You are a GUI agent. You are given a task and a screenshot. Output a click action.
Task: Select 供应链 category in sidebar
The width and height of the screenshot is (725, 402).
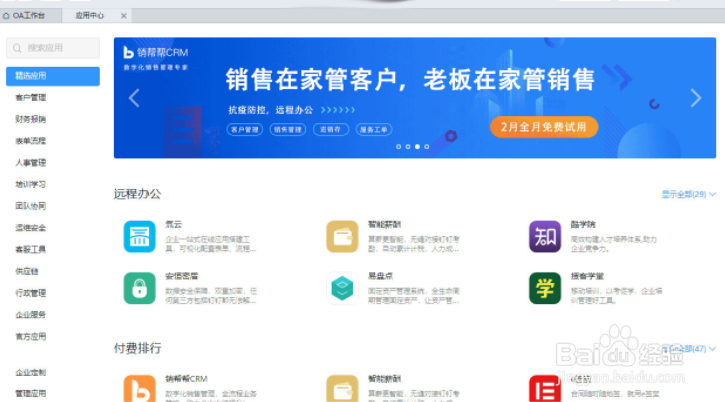tap(27, 272)
